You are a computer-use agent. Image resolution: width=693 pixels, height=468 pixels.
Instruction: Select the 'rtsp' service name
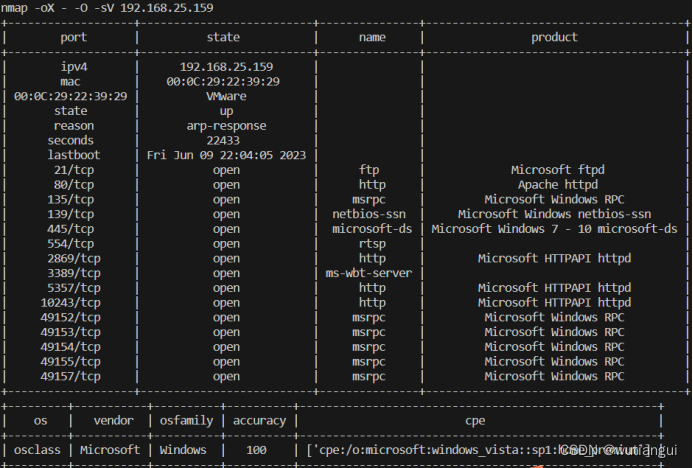pyautogui.click(x=372, y=244)
